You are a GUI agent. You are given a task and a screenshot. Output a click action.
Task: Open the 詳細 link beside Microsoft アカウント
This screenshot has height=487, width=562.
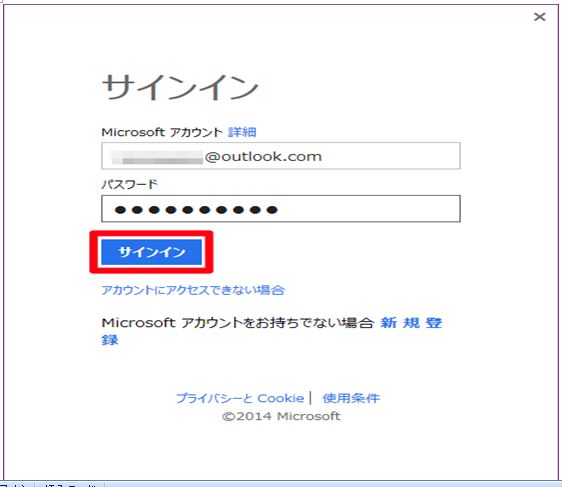click(242, 132)
